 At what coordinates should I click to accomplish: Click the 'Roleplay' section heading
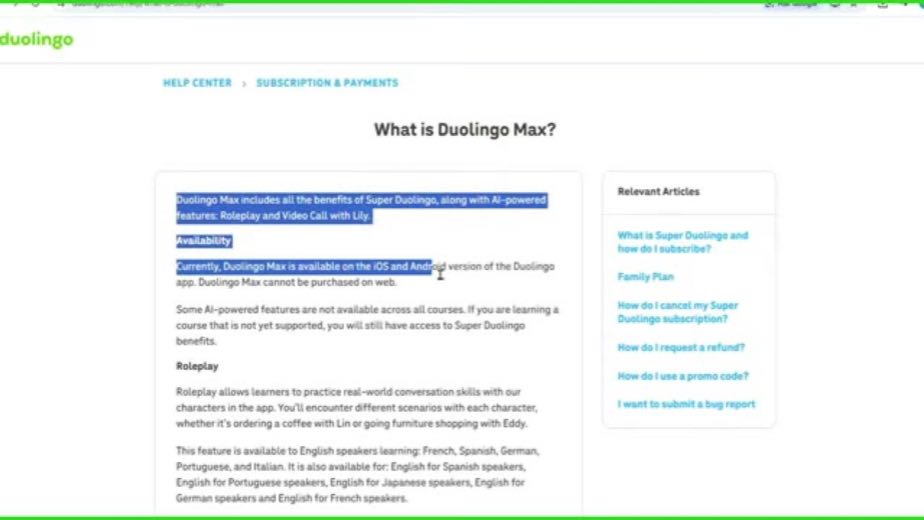[197, 366]
